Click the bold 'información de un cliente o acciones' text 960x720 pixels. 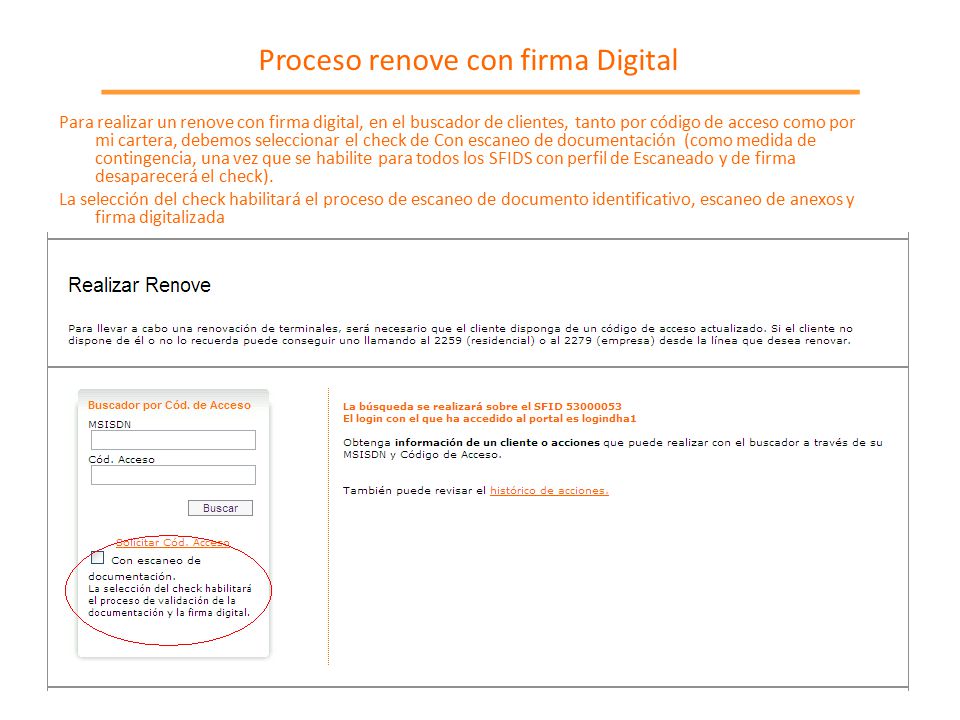[x=497, y=443]
